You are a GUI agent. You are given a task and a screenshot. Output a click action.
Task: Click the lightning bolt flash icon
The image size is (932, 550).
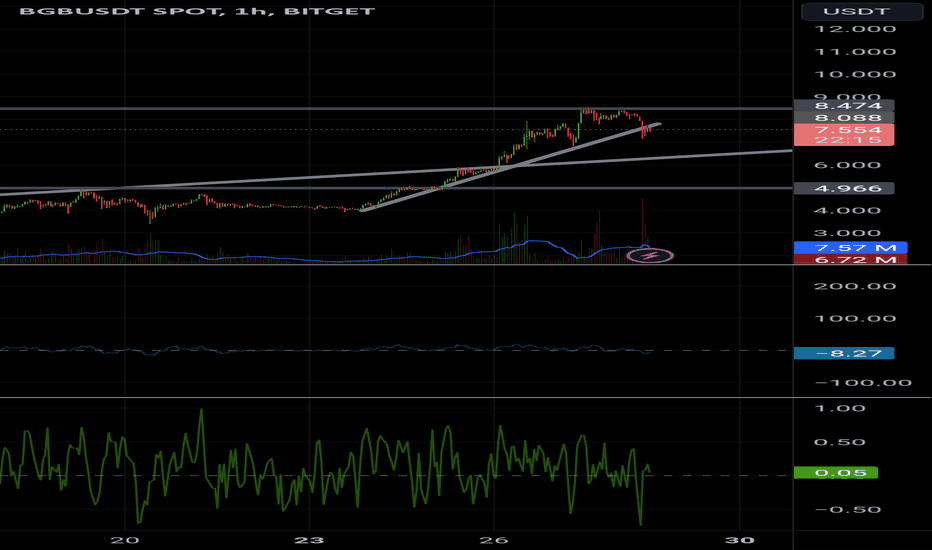coord(650,256)
